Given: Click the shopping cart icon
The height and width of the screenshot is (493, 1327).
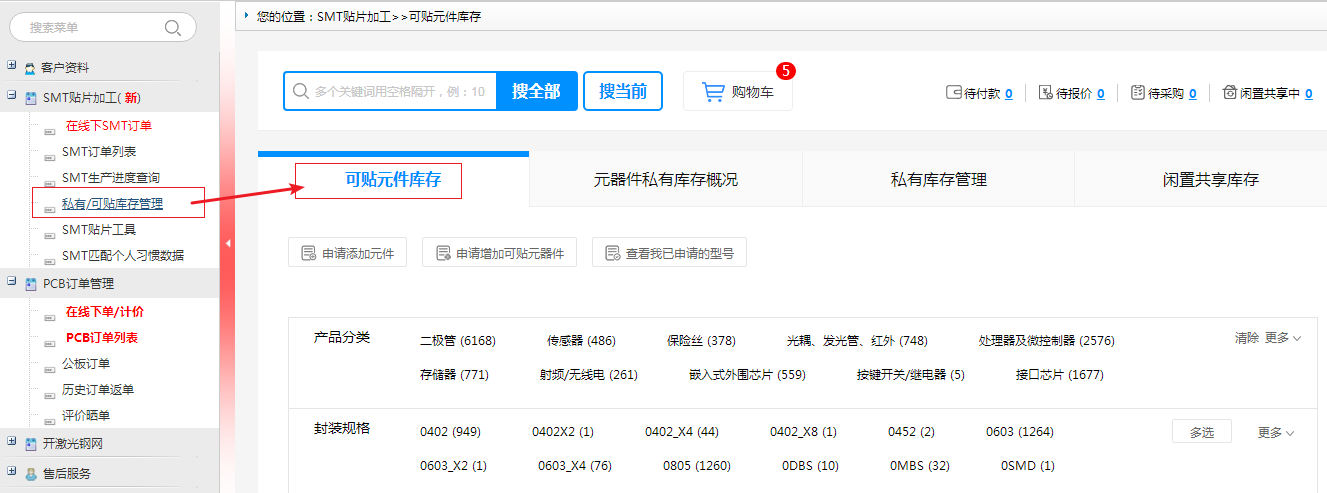Looking at the screenshot, I should tap(713, 92).
